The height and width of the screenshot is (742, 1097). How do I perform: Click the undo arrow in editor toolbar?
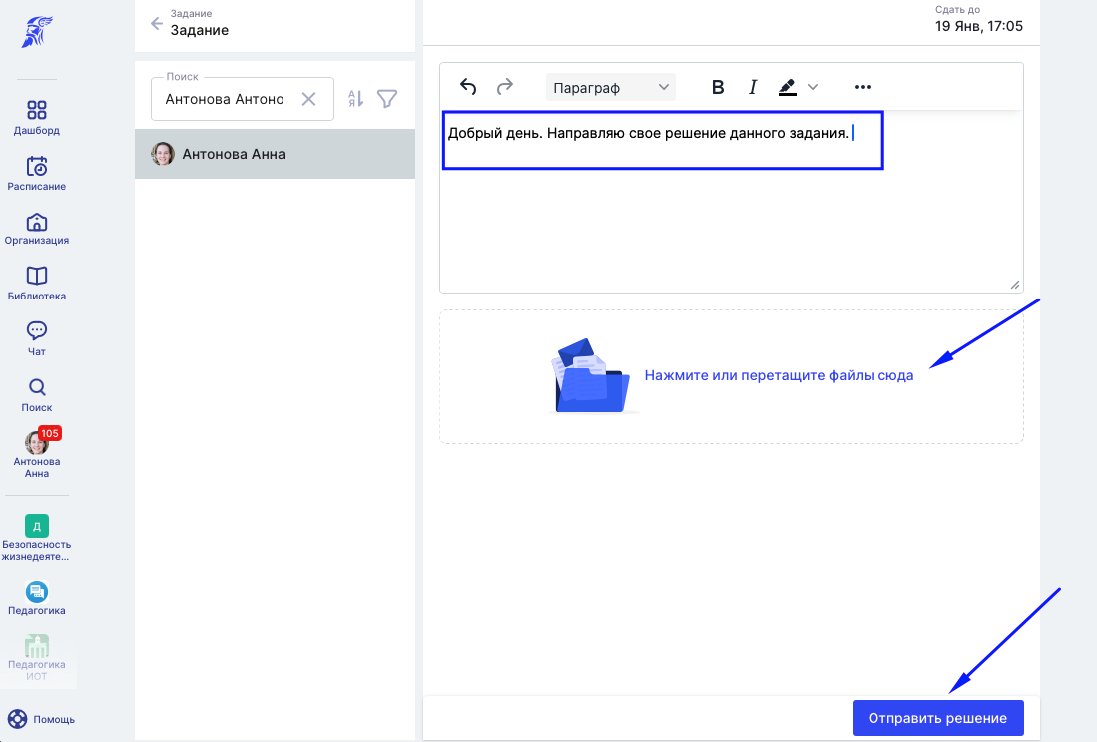point(468,87)
